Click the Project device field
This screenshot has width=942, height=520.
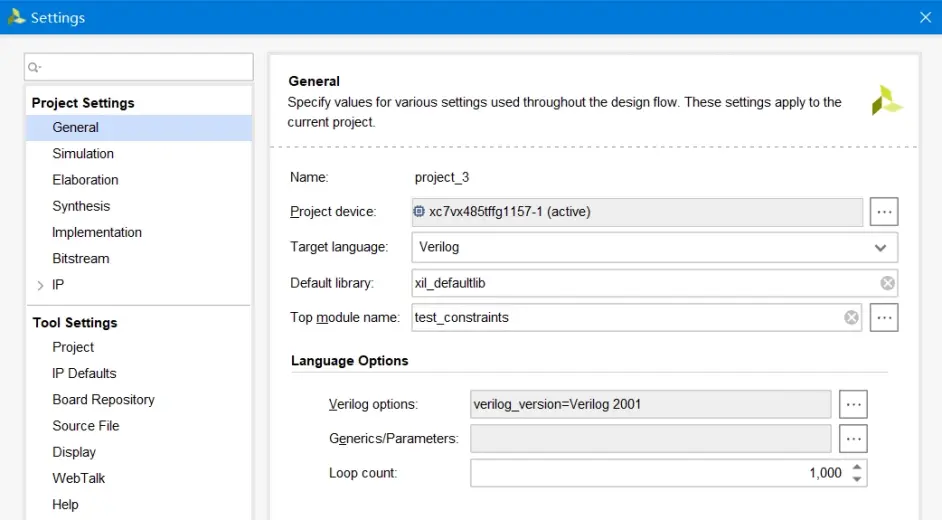tap(637, 212)
